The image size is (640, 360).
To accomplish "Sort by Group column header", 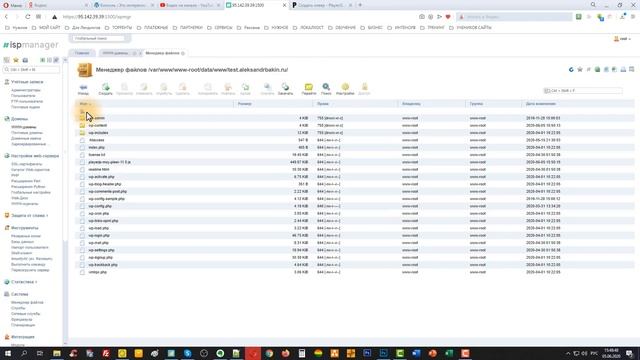I will [x=493, y=104].
